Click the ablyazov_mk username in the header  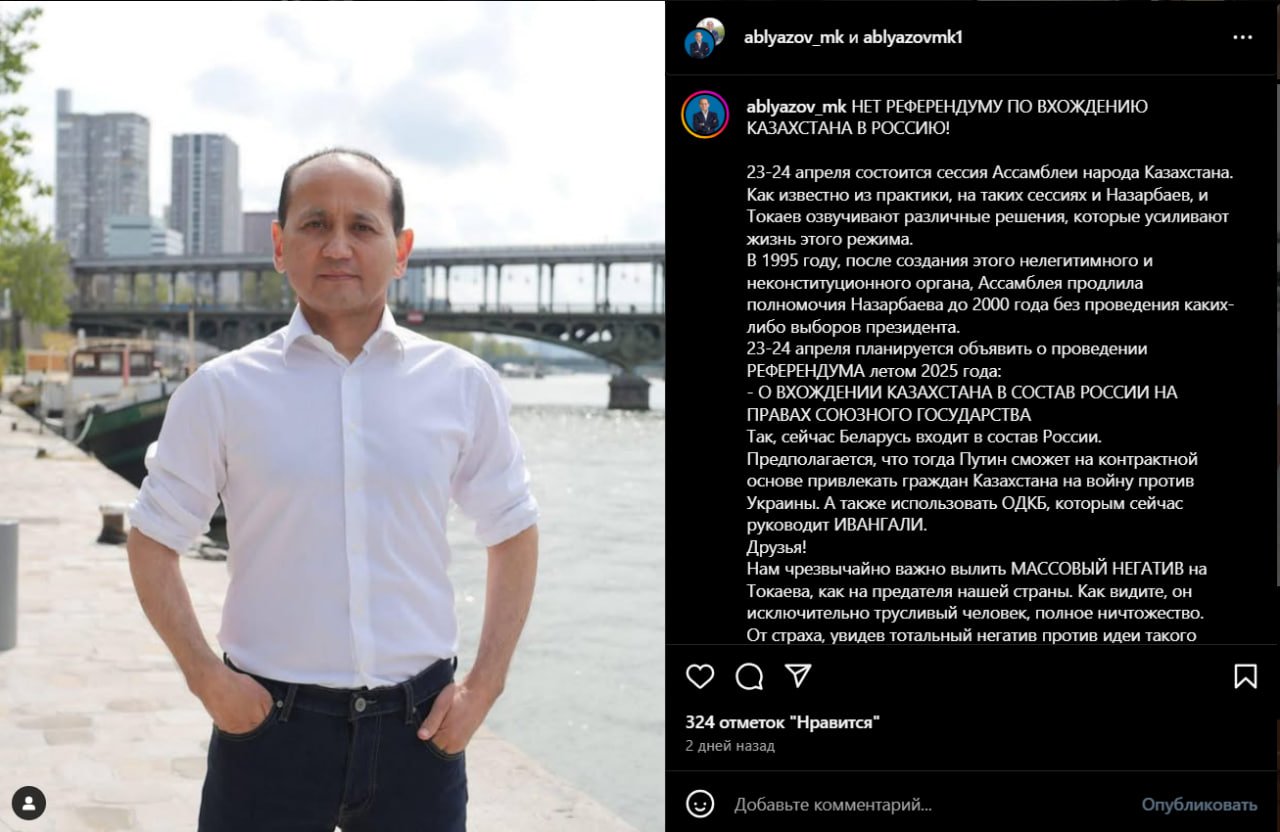(794, 37)
